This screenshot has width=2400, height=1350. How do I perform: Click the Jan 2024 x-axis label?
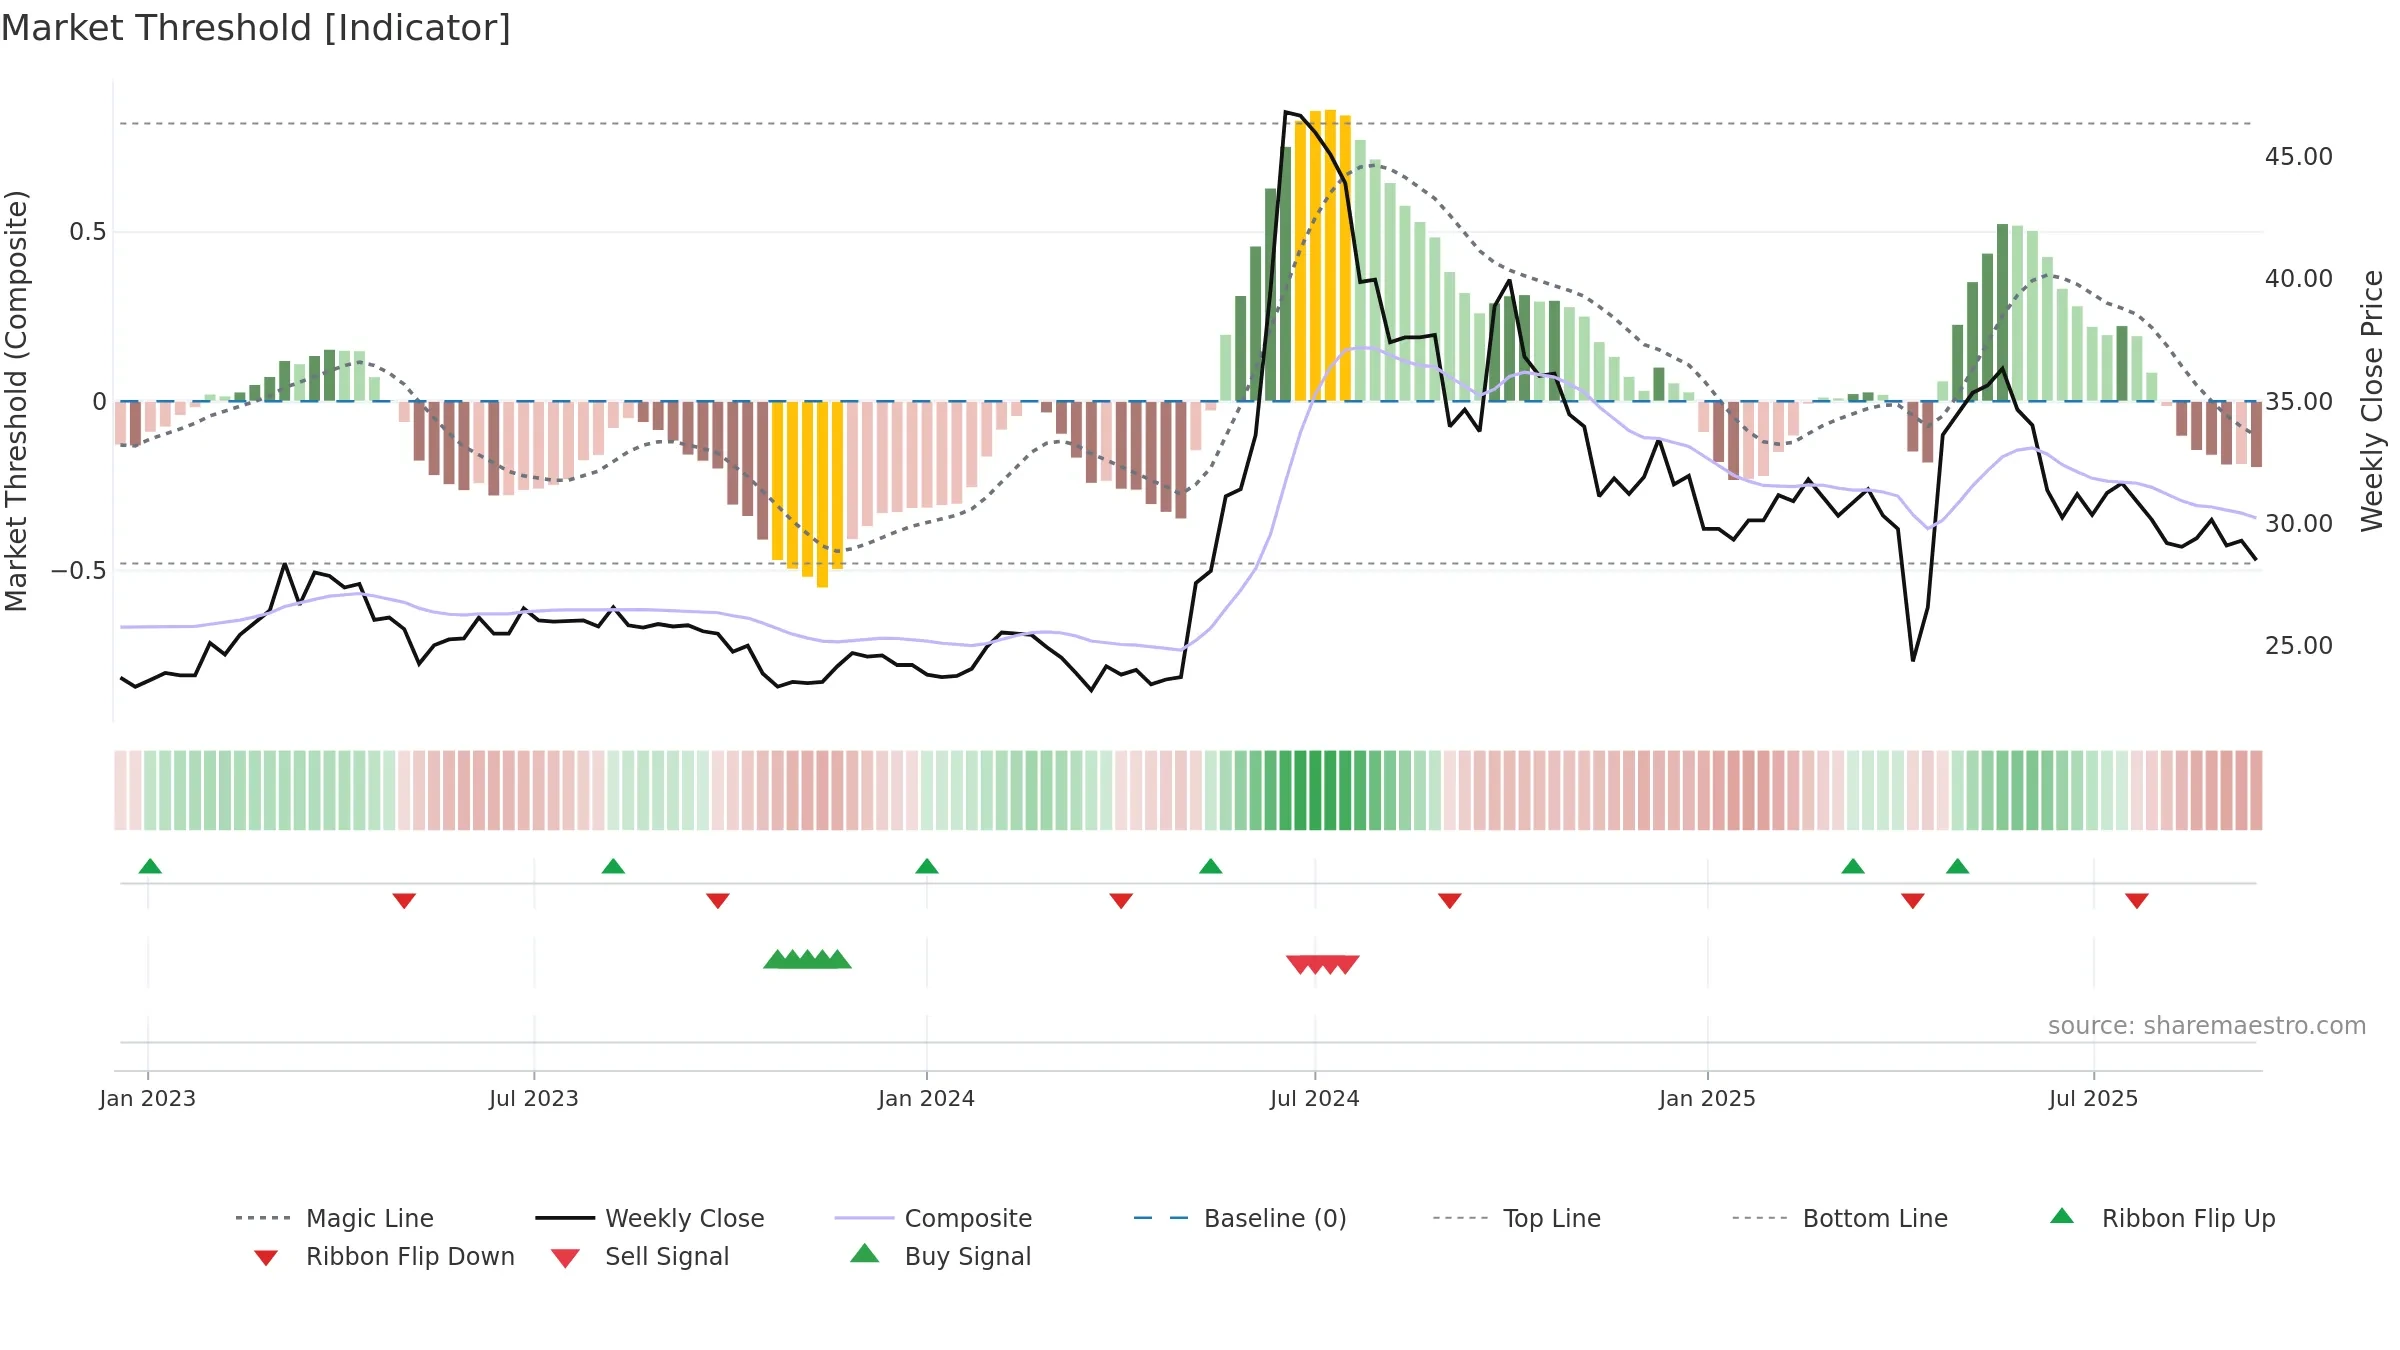point(927,1098)
